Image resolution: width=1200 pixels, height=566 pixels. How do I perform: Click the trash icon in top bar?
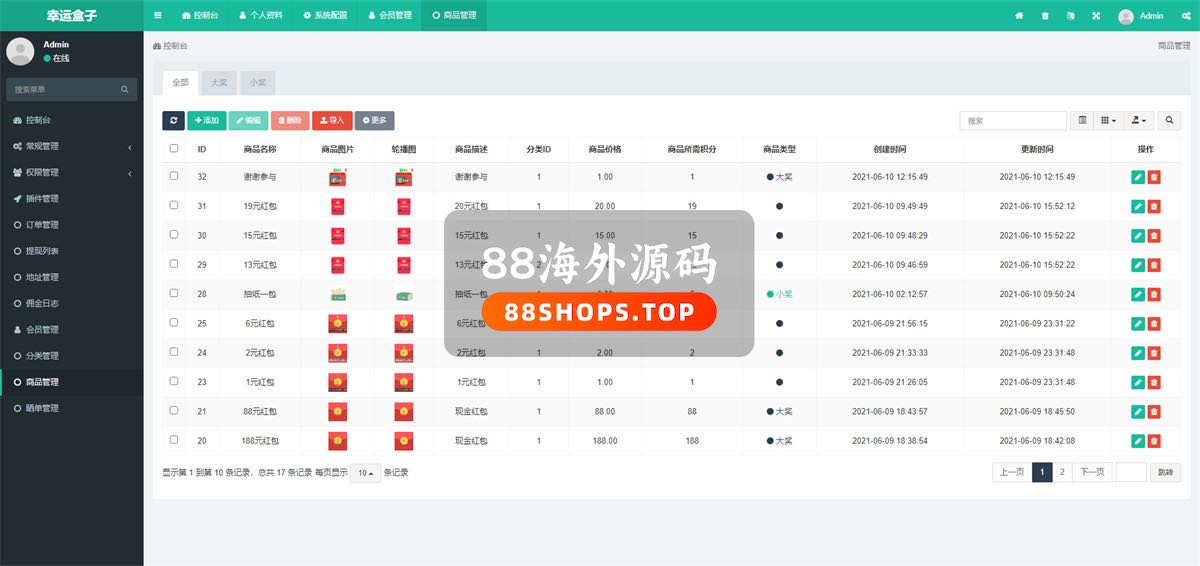(x=1045, y=16)
